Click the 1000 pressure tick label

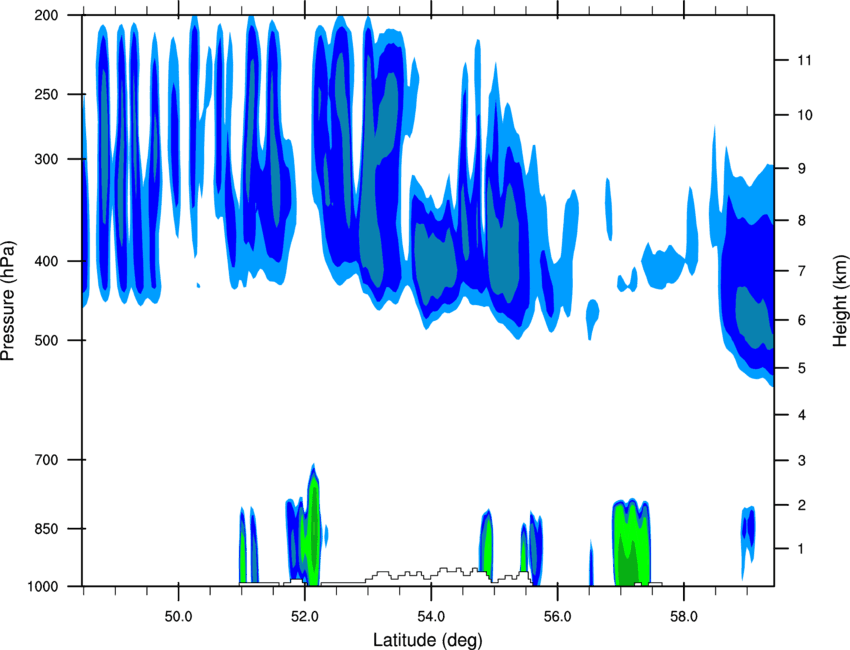pyautogui.click(x=42, y=587)
